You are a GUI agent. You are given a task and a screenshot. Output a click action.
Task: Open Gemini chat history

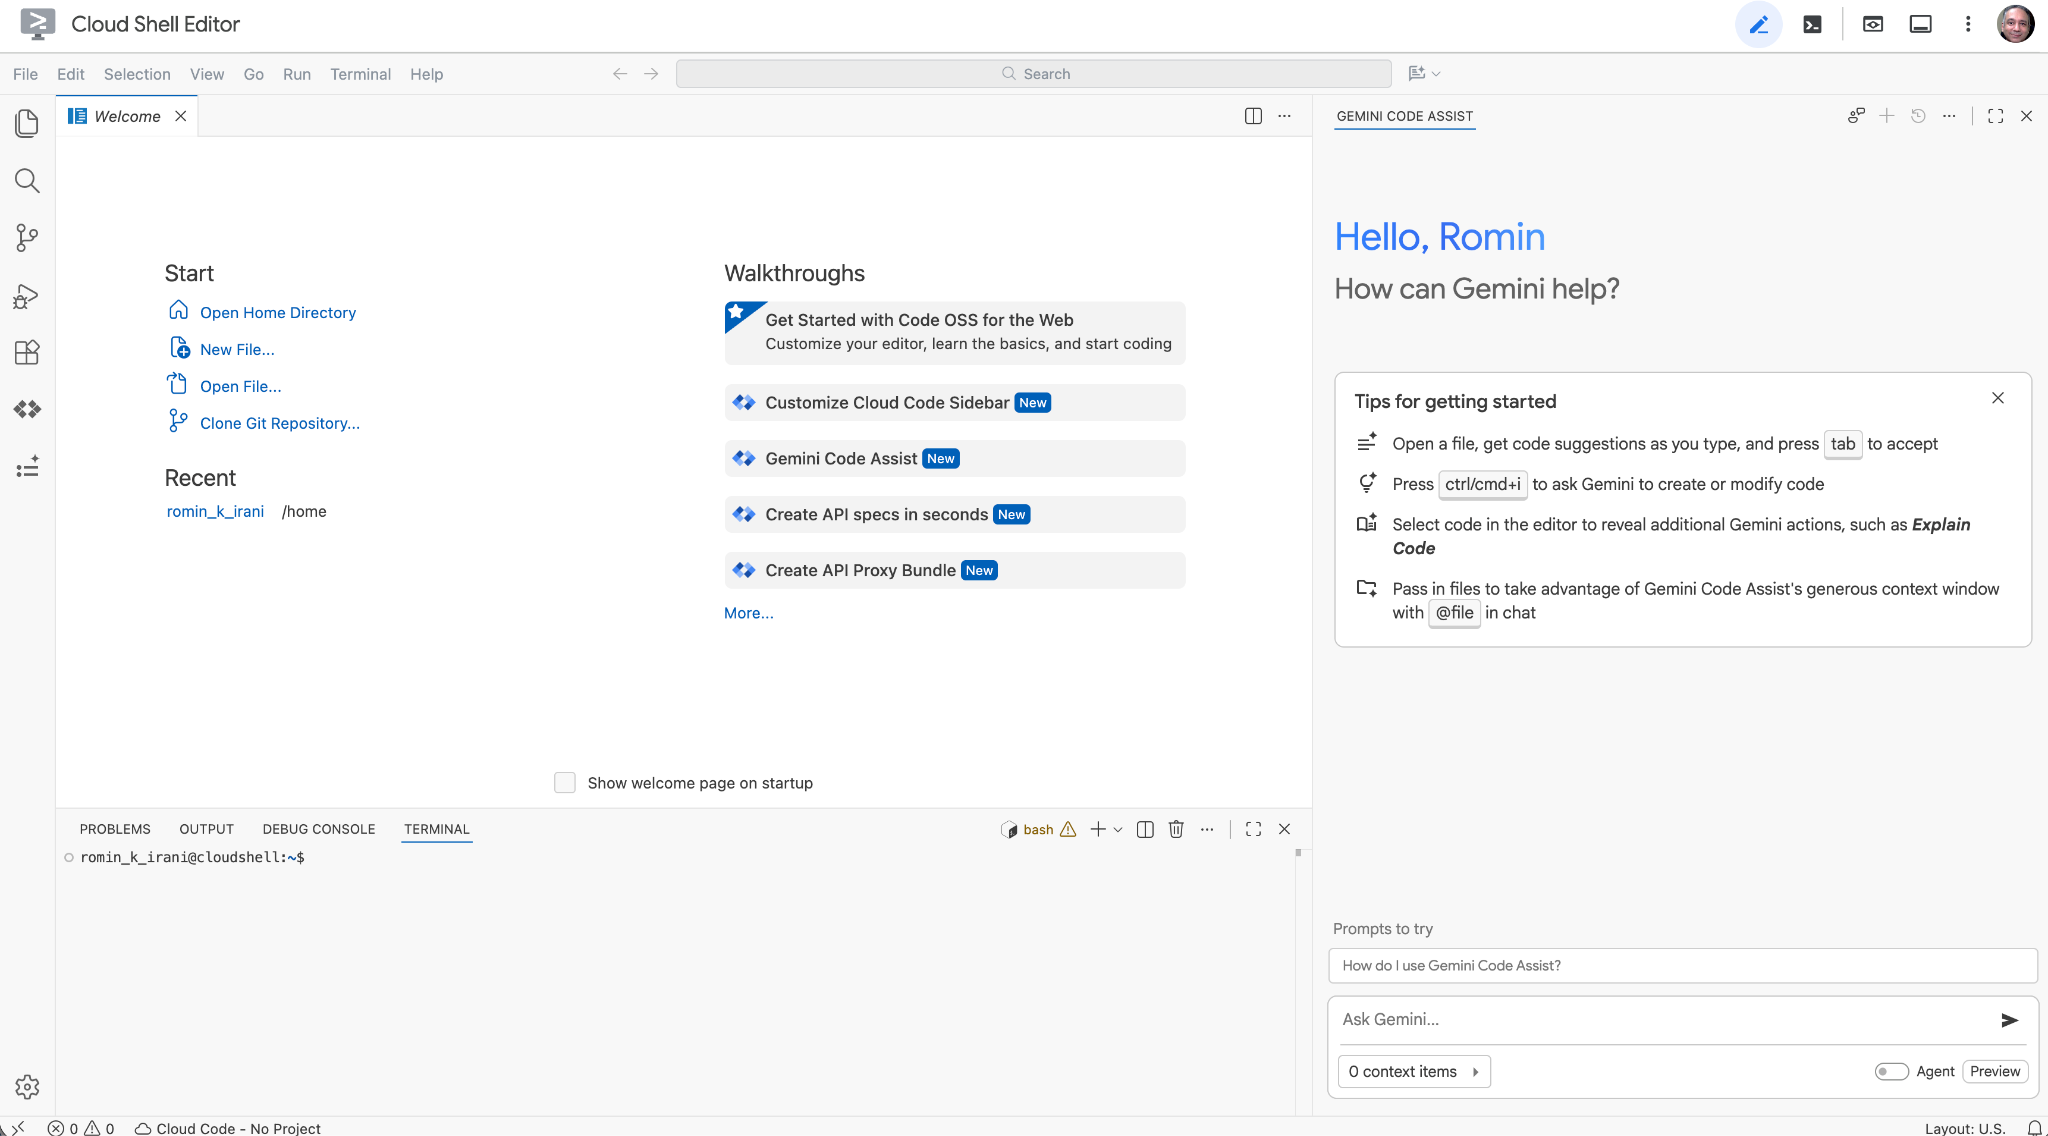pyautogui.click(x=1918, y=116)
